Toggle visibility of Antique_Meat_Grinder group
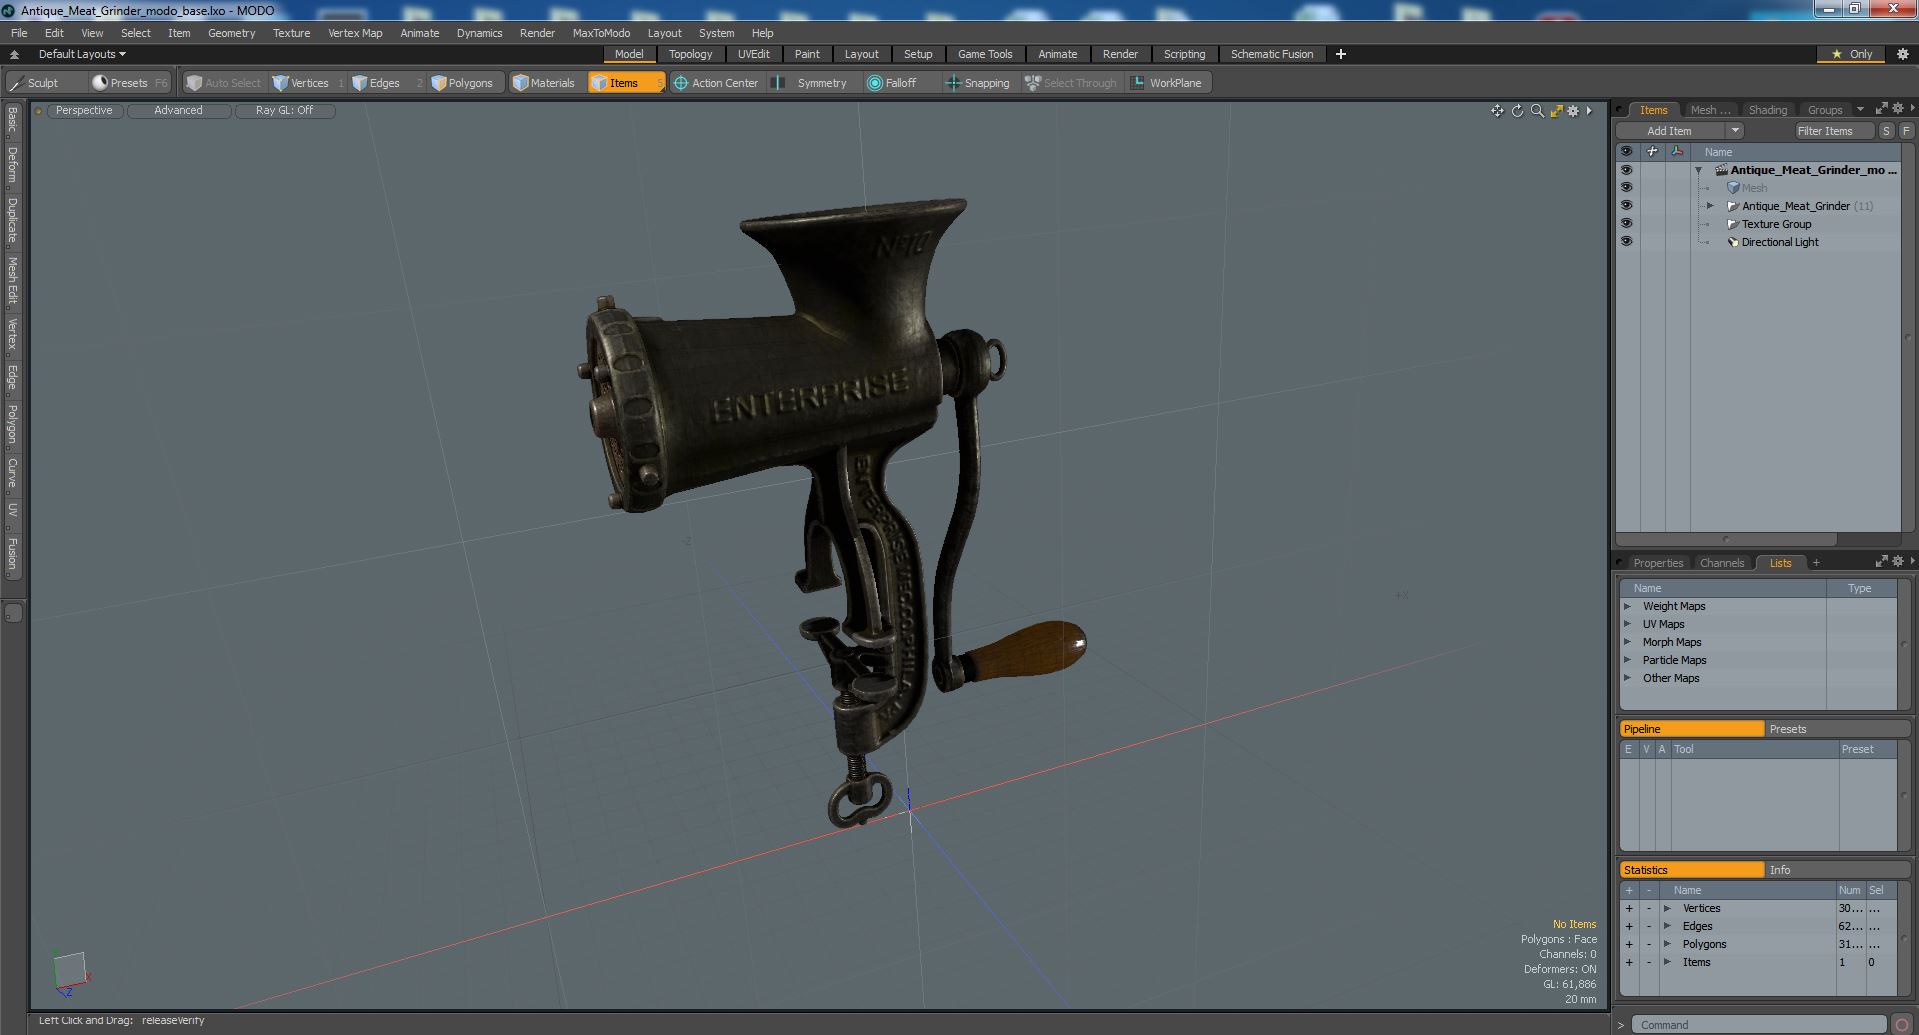1919x1035 pixels. 1626,206
